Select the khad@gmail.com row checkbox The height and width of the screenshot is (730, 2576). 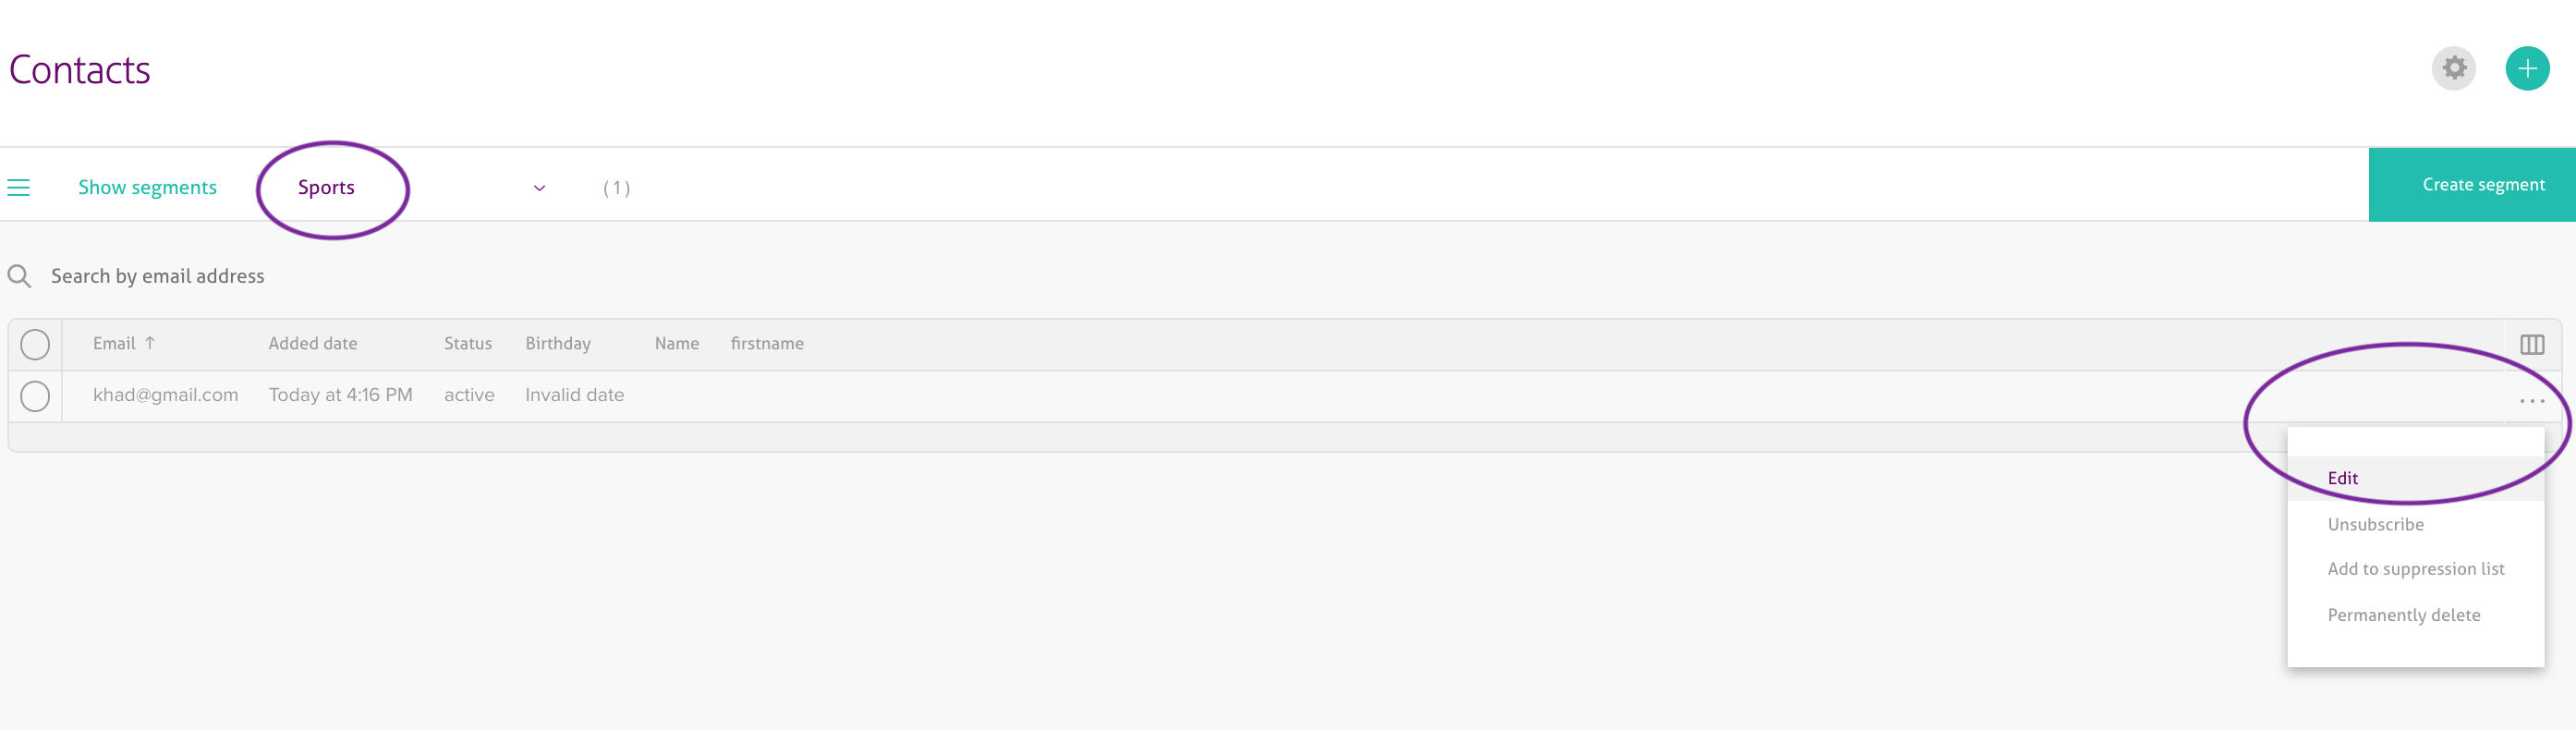35,397
